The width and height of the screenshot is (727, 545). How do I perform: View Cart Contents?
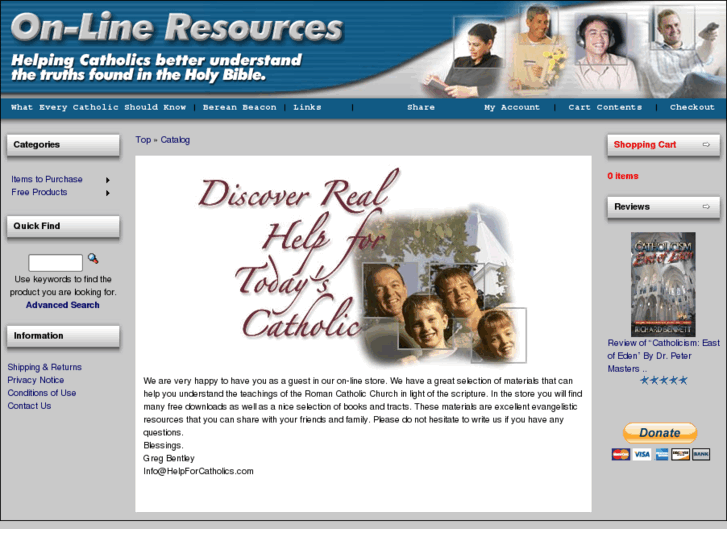pyautogui.click(x=605, y=107)
